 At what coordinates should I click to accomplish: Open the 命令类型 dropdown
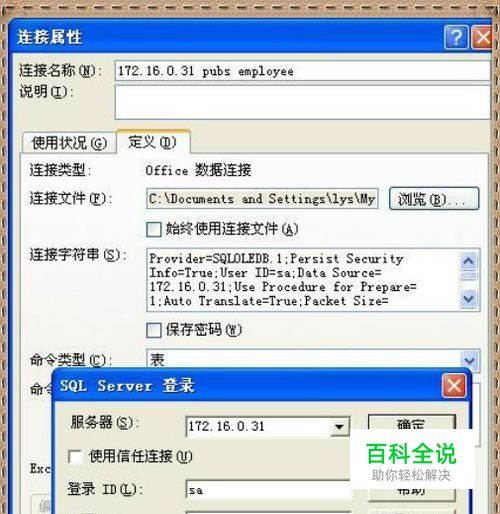tap(469, 360)
